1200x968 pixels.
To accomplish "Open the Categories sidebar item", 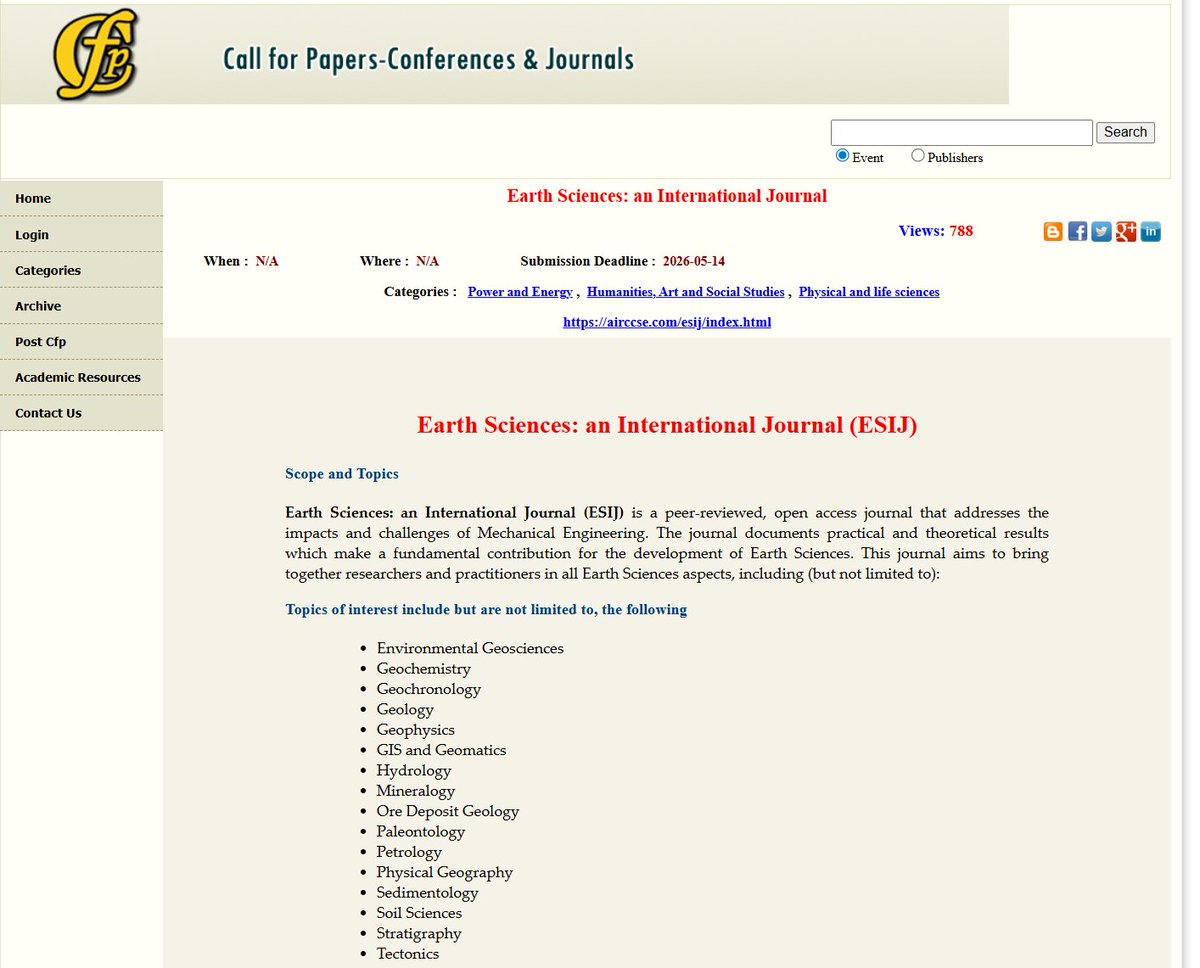I will tap(81, 270).
